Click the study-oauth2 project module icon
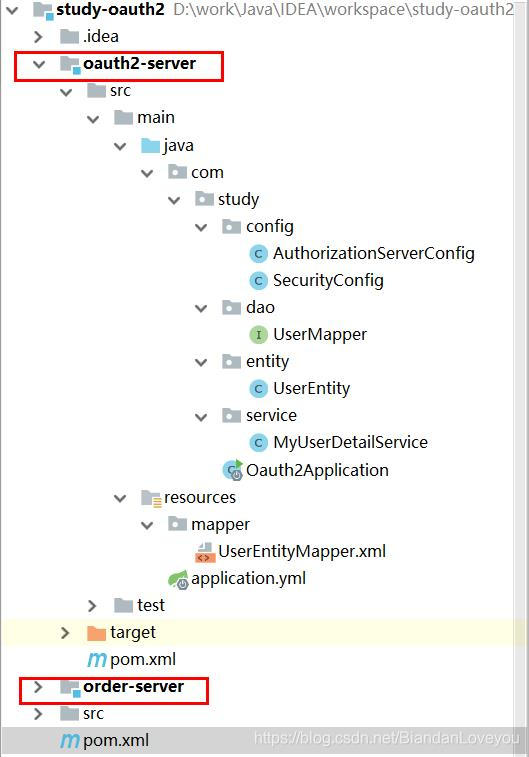Image resolution: width=529 pixels, height=757 pixels. coord(42,10)
